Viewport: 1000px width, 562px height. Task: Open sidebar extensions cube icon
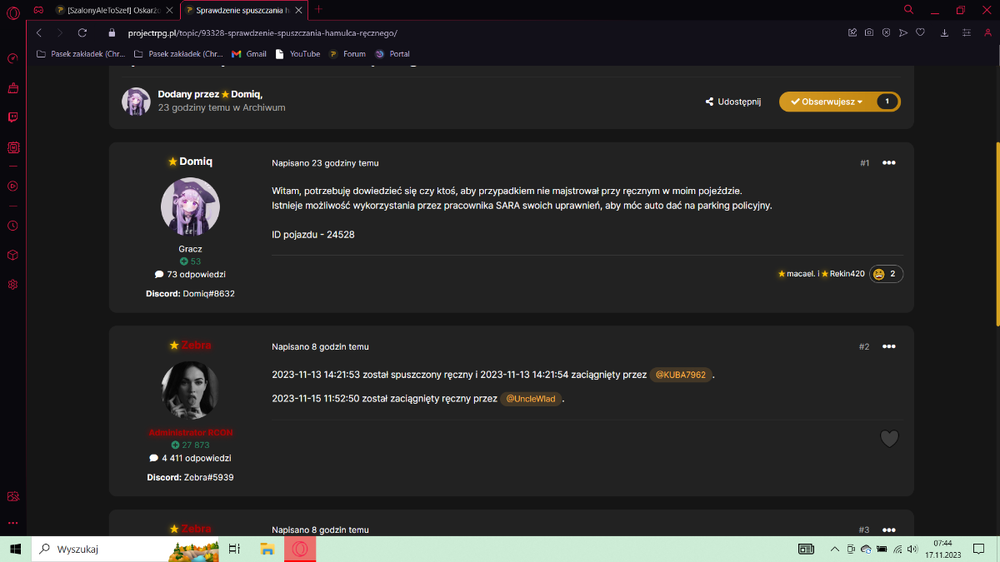[x=13, y=255]
